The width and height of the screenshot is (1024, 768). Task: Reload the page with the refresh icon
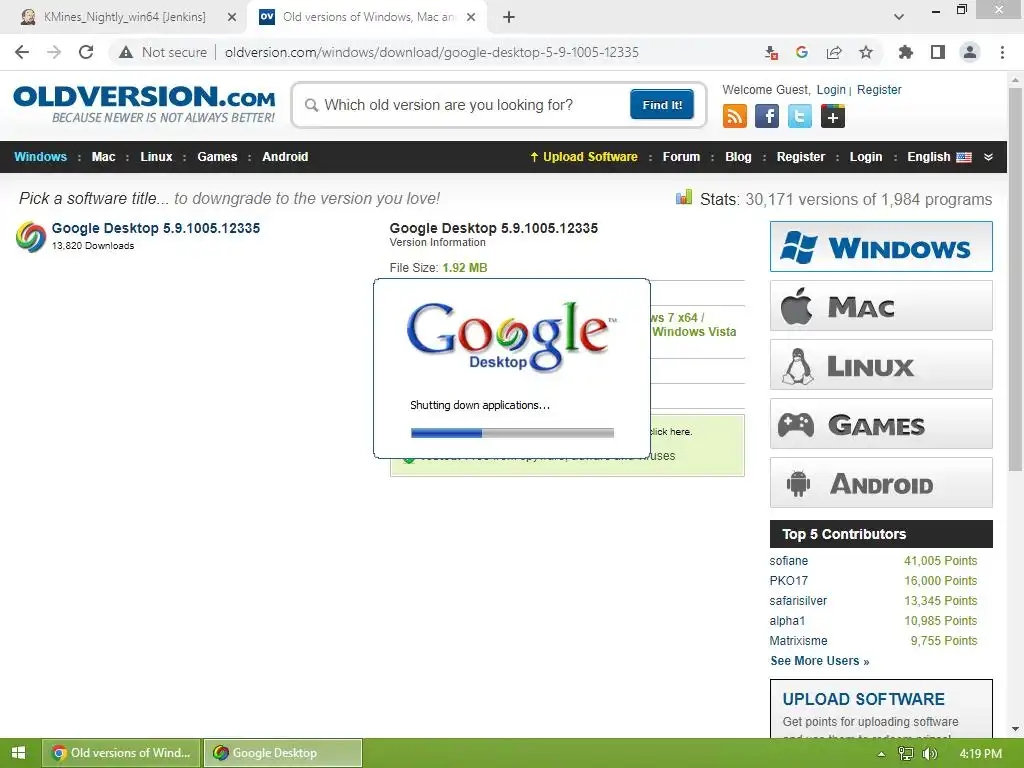pyautogui.click(x=86, y=52)
